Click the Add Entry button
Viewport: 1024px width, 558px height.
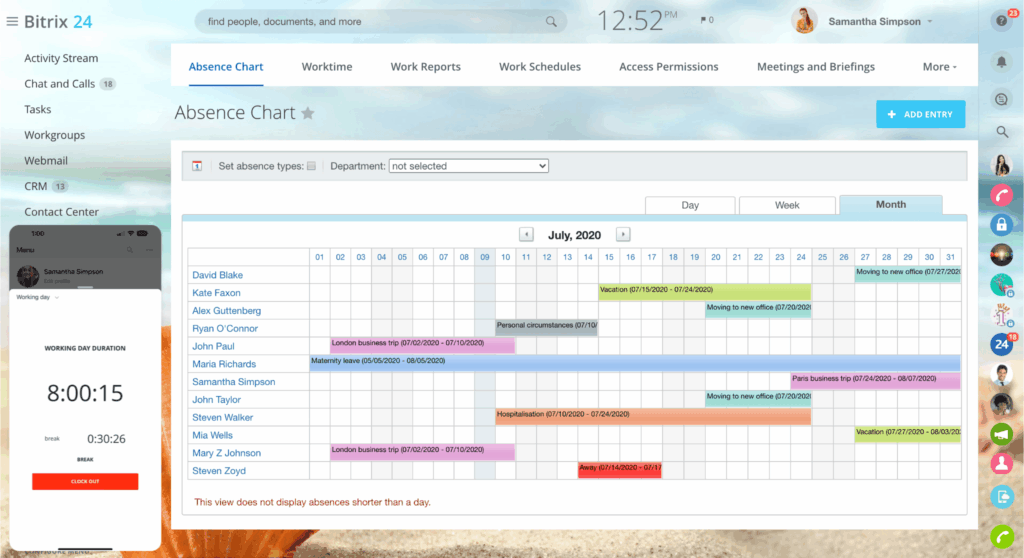(920, 114)
